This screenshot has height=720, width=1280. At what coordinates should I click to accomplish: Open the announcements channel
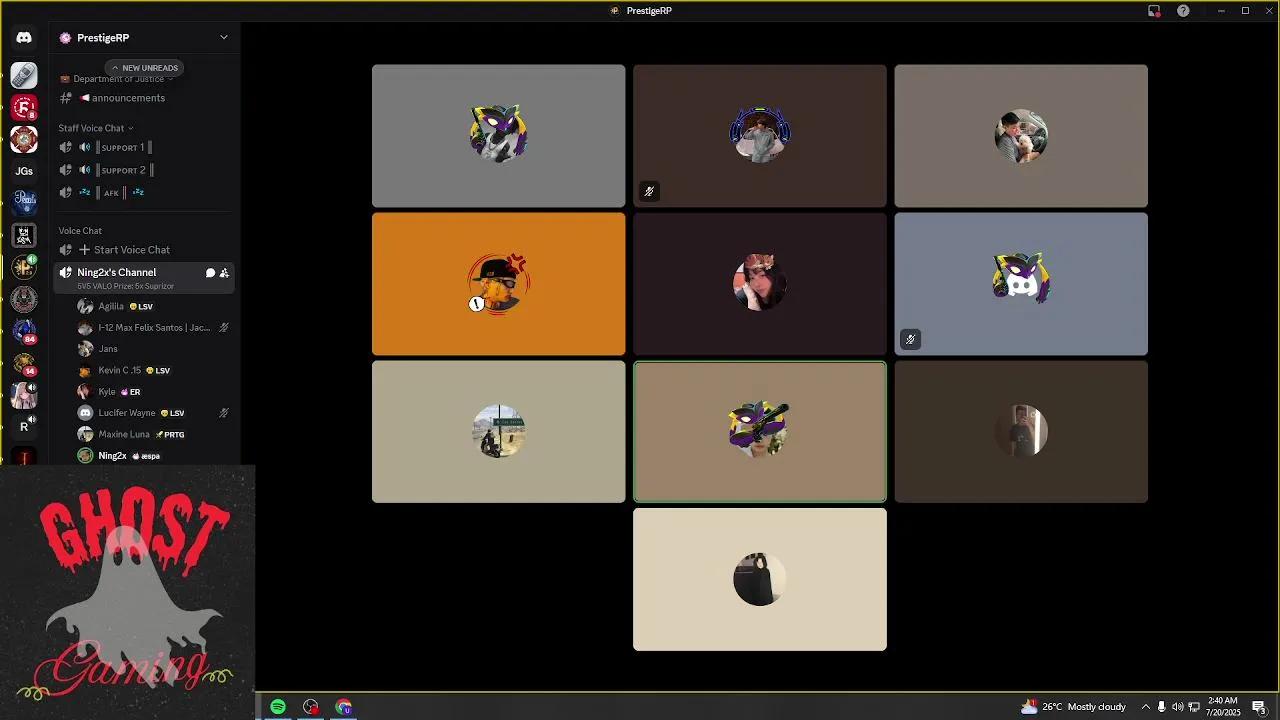pyautogui.click(x=128, y=97)
